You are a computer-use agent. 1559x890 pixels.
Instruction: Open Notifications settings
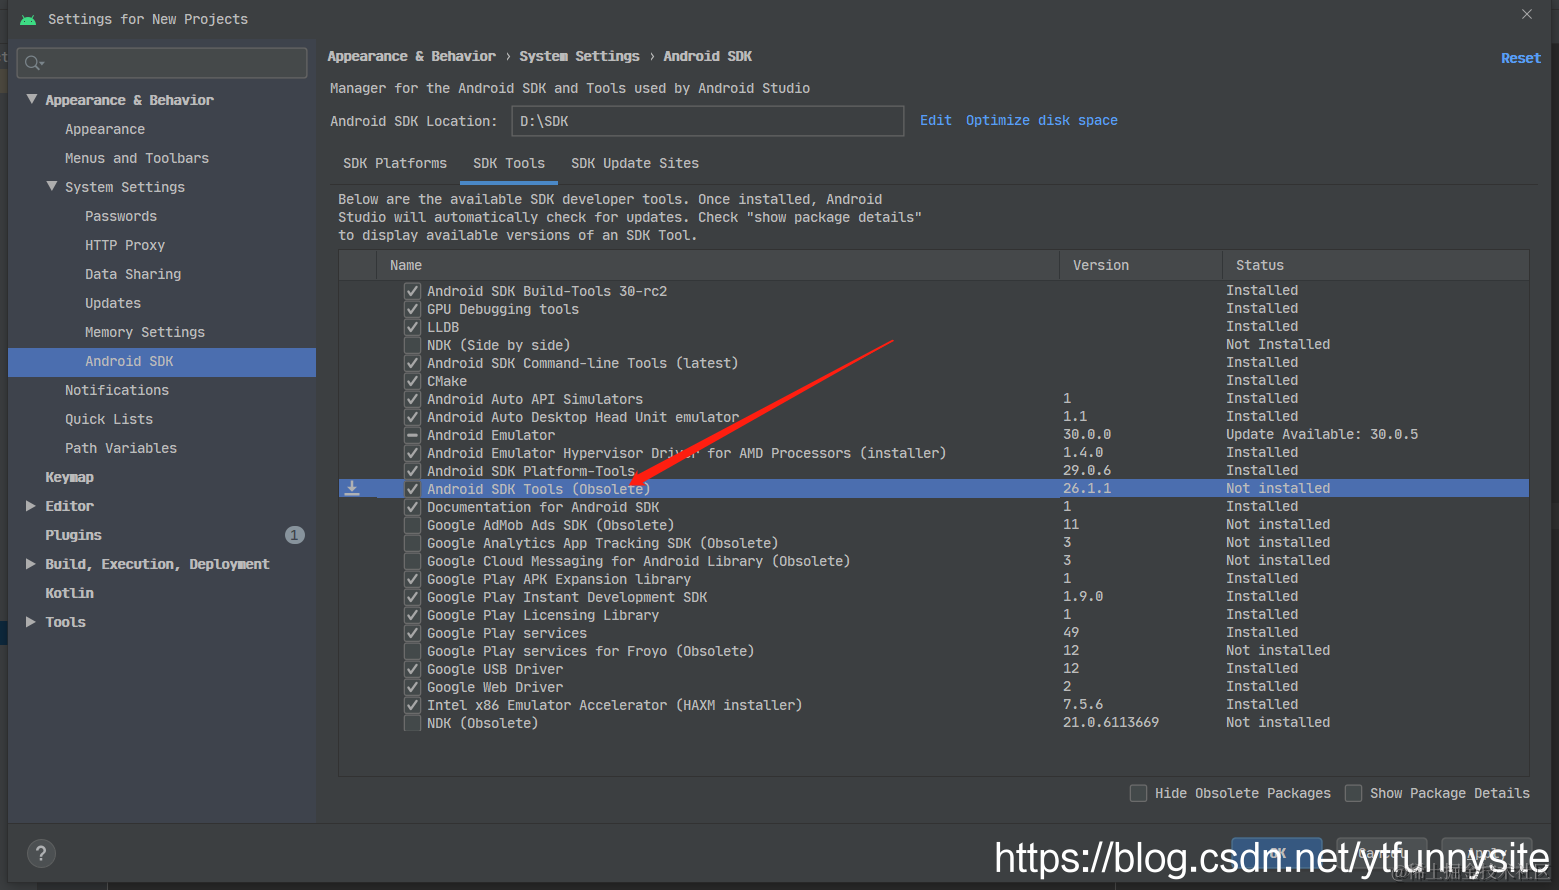pyautogui.click(x=117, y=390)
